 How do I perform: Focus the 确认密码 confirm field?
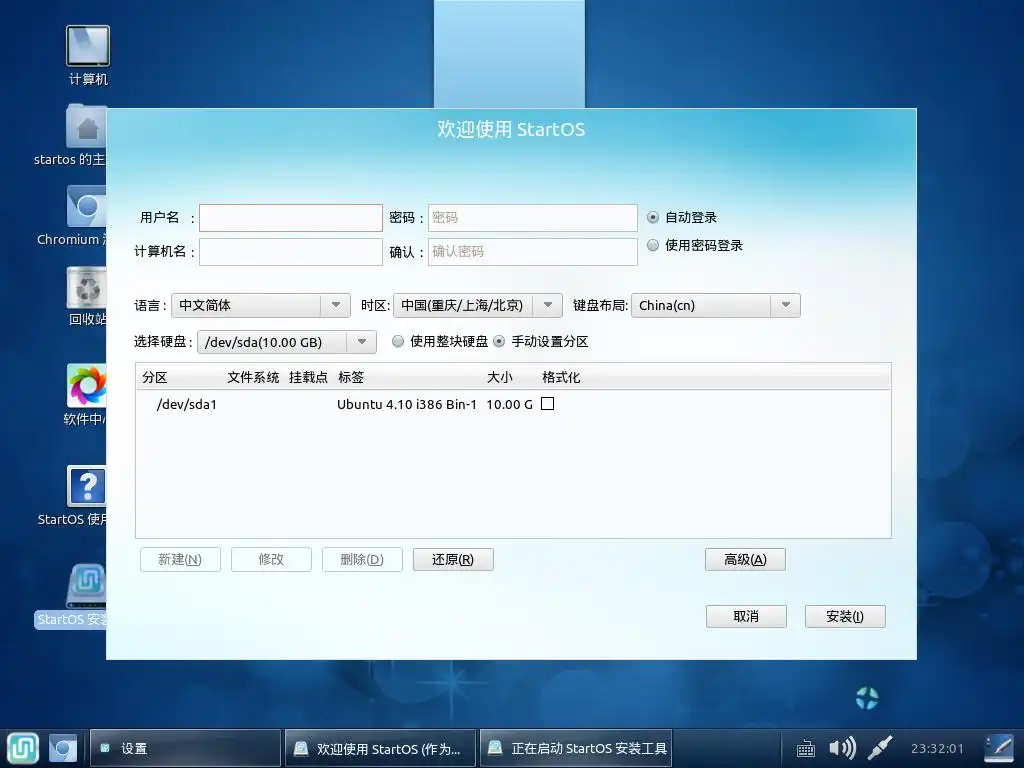pos(533,251)
